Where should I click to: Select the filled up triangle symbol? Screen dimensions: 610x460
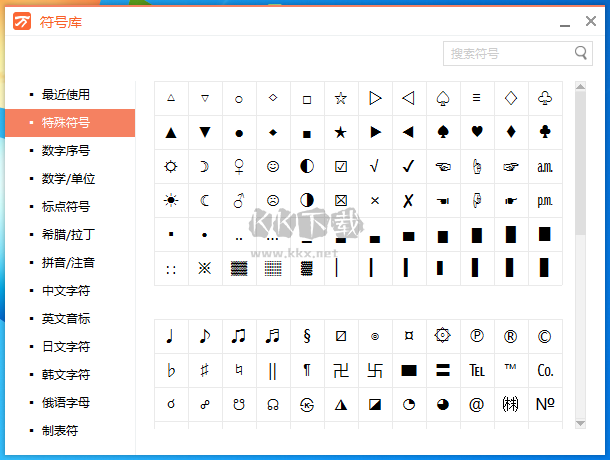[x=171, y=133]
